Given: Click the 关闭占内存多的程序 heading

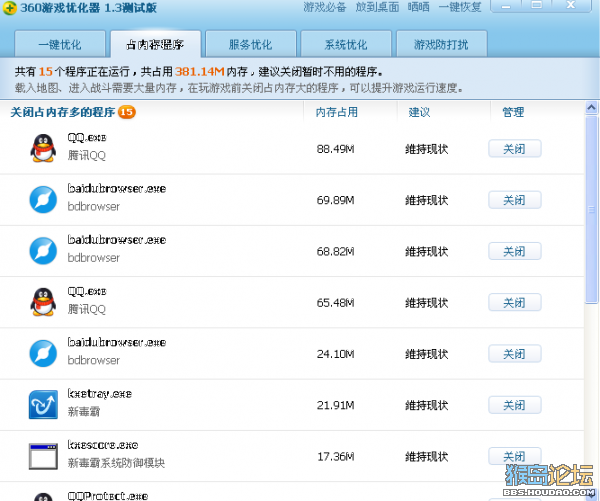Looking at the screenshot, I should [63, 112].
